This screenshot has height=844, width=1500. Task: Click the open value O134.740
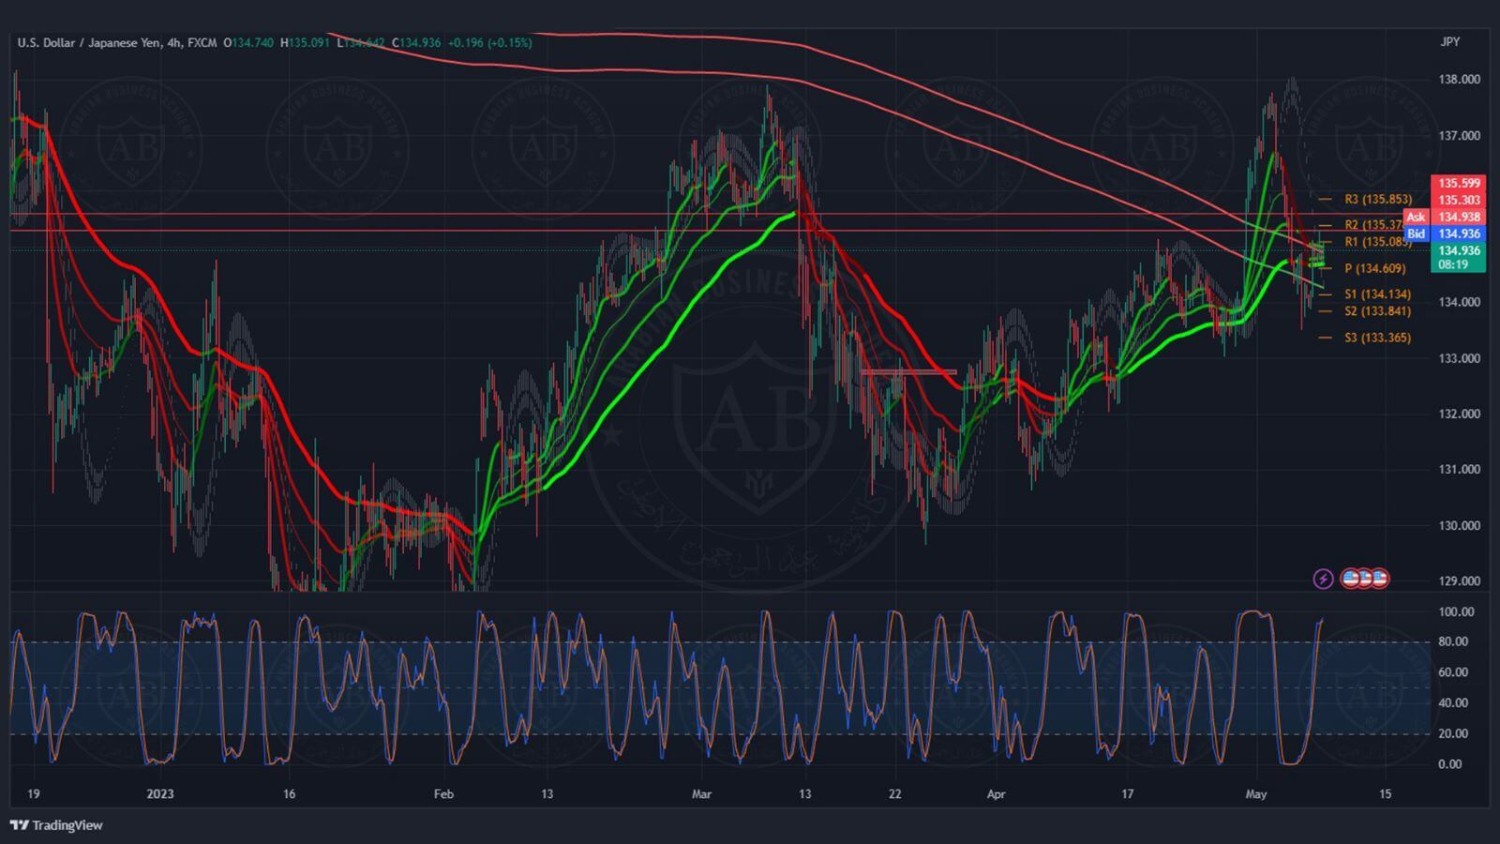[x=248, y=43]
